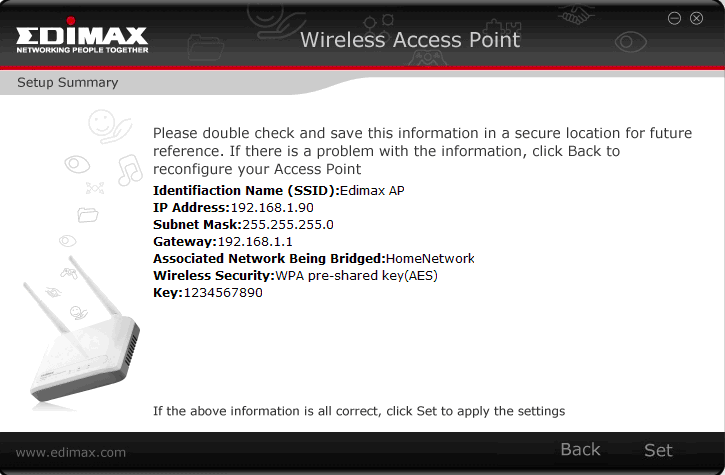The image size is (725, 475).
Task: Go Back to reconfigure the Access Point
Action: pyautogui.click(x=580, y=450)
